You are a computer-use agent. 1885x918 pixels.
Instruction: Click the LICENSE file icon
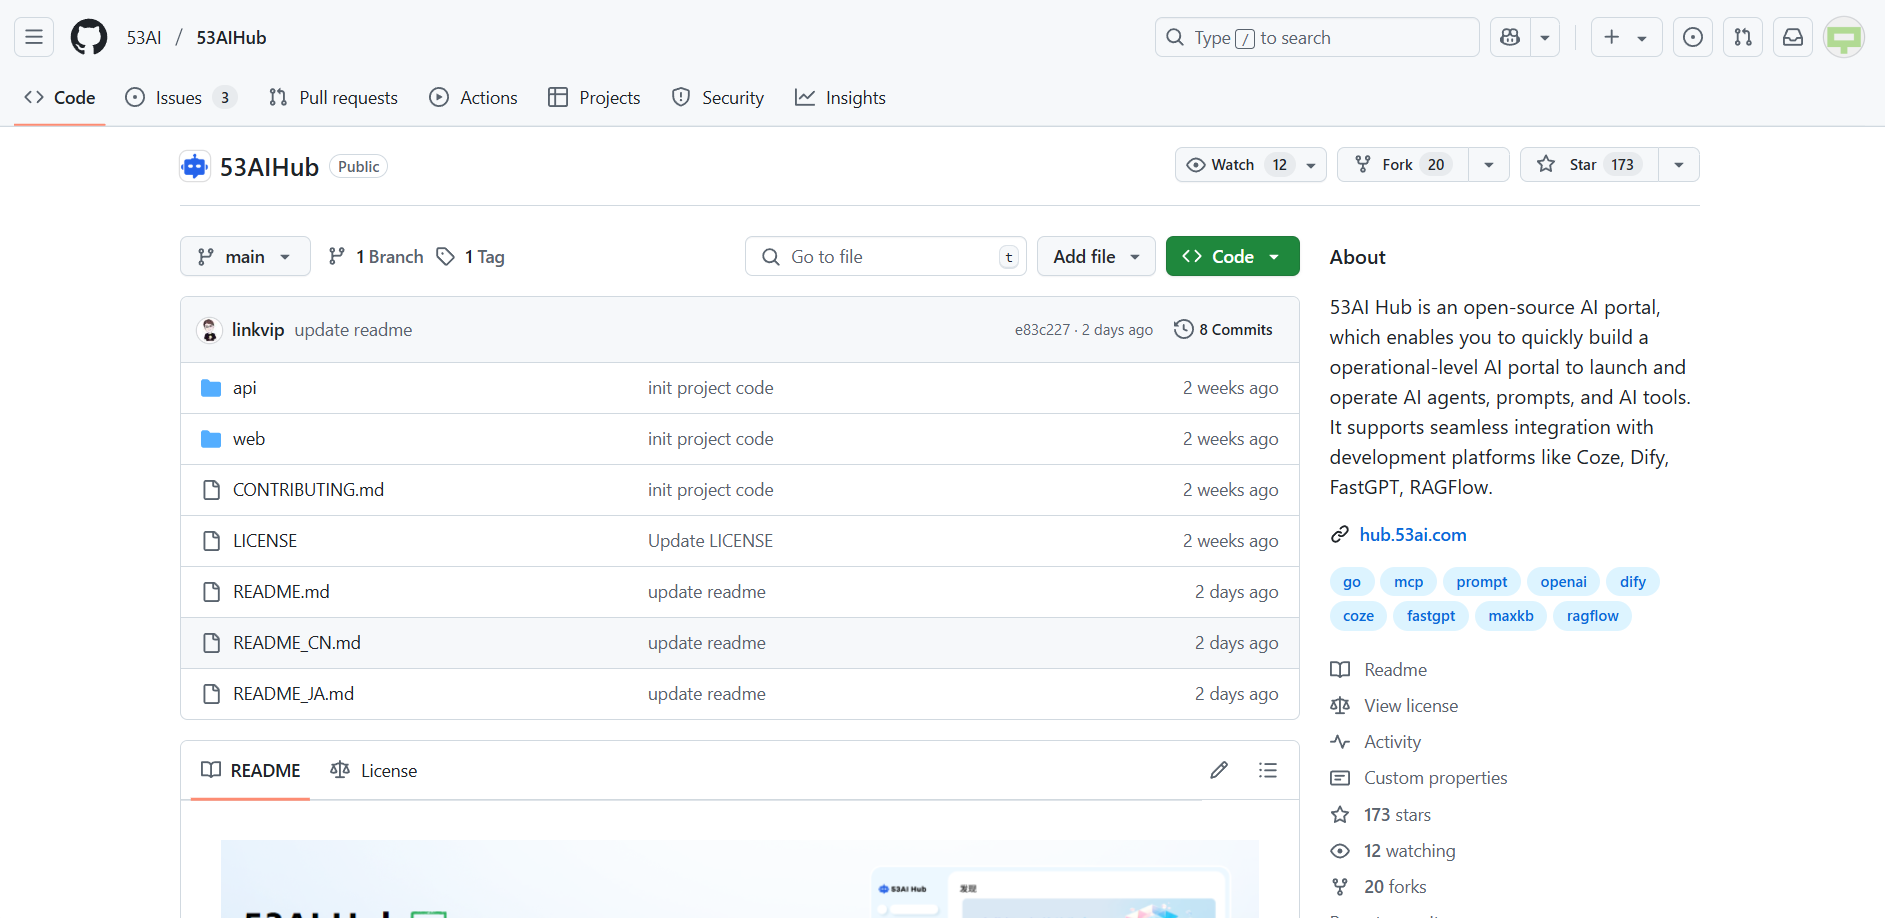coord(211,541)
